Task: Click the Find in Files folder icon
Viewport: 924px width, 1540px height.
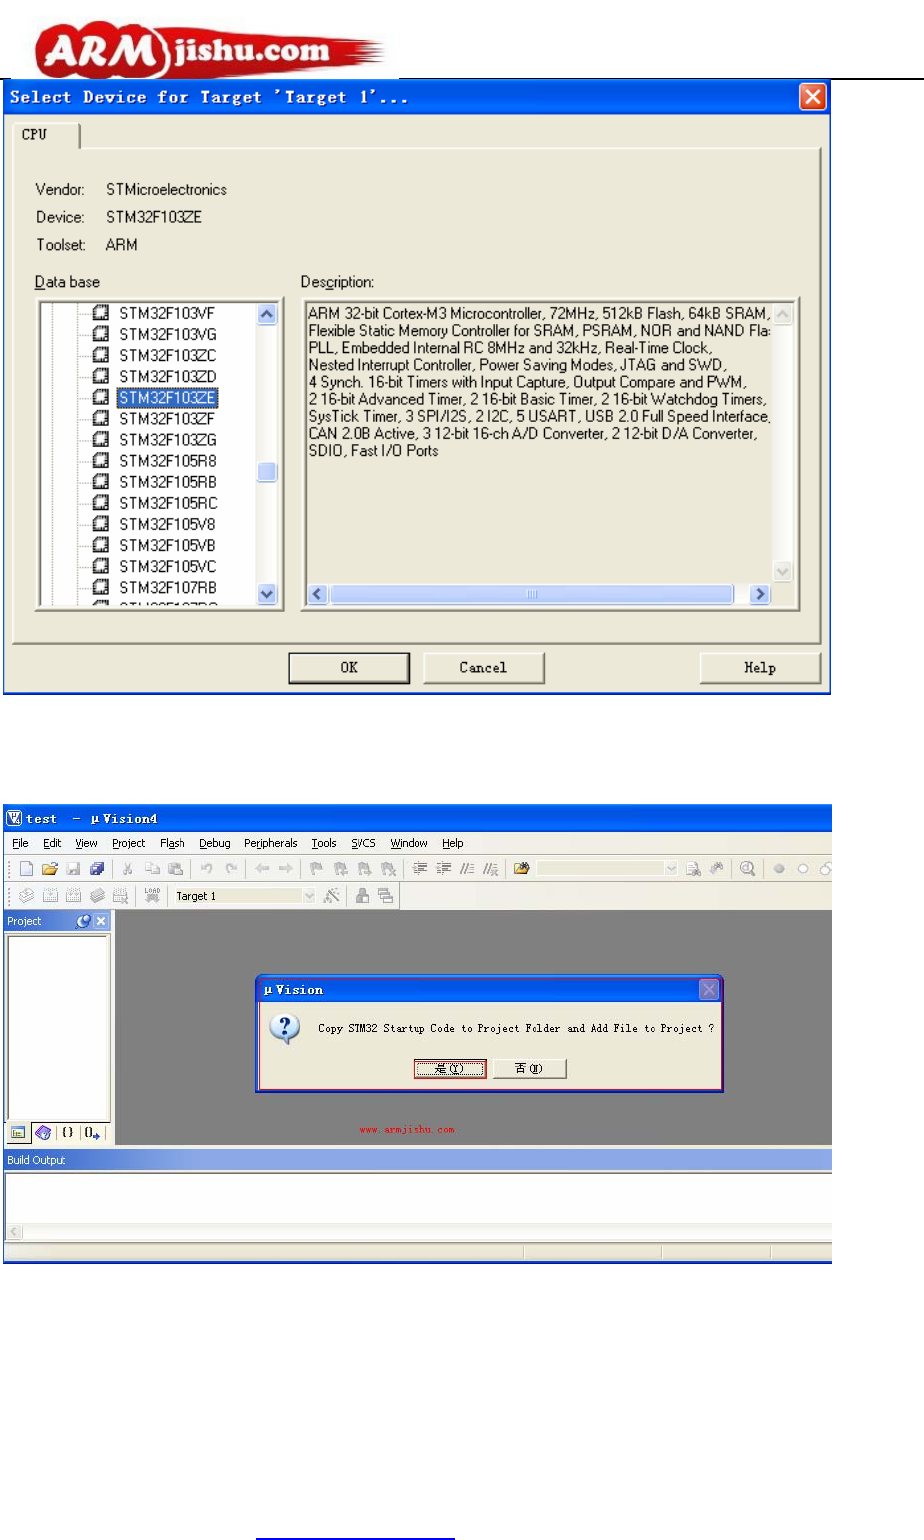Action: (521, 869)
